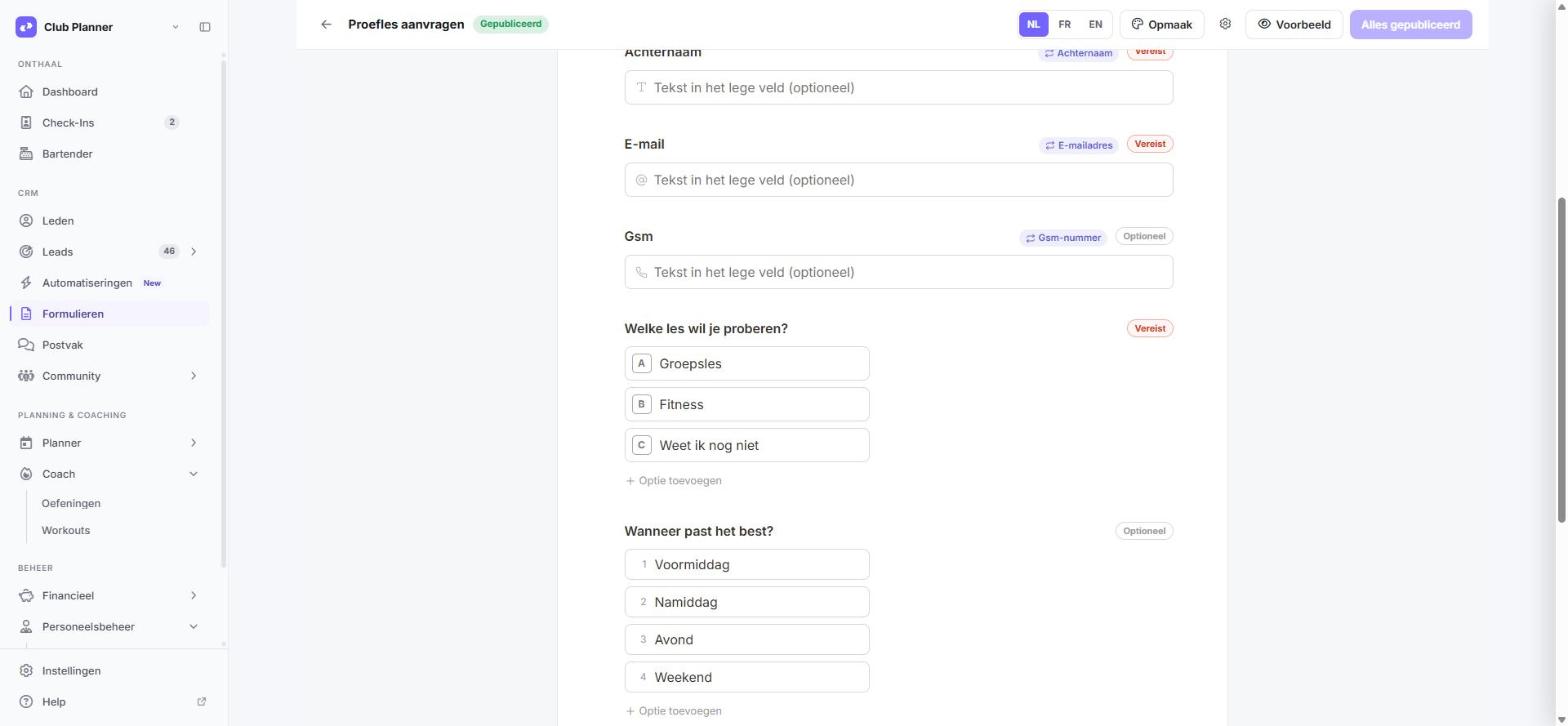1568x726 pixels.
Task: Toggle the Optioneel badge on Gsm field
Action: [1144, 236]
